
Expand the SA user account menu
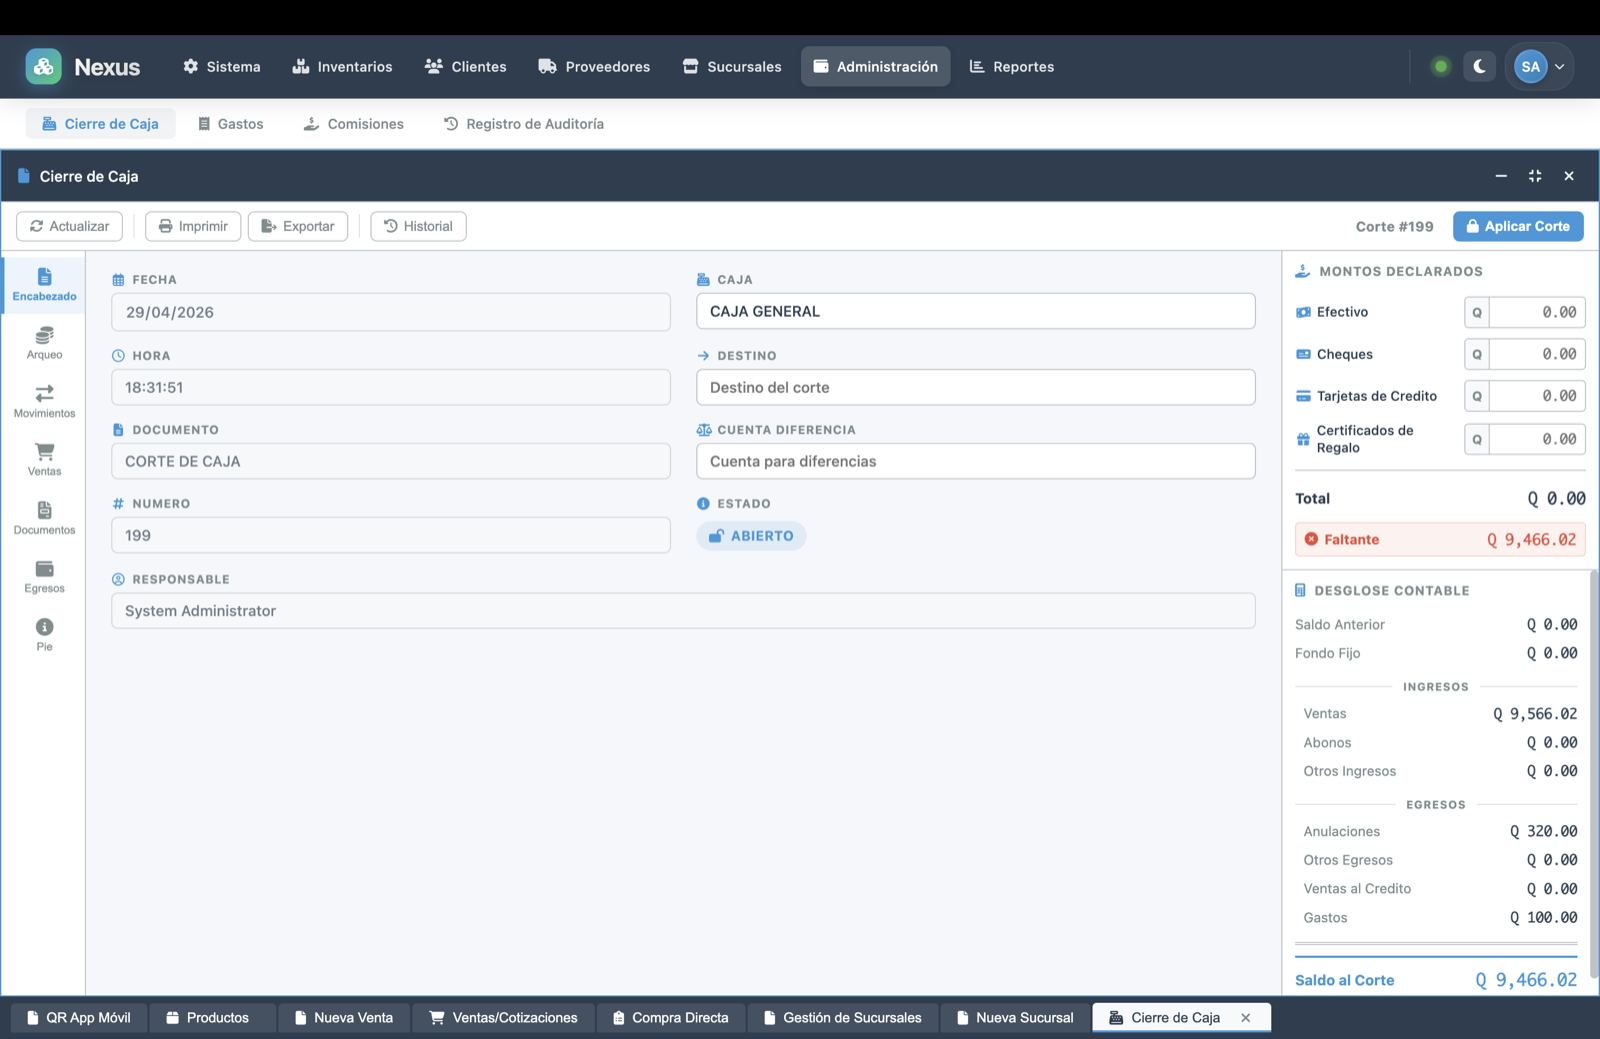(x=1540, y=67)
